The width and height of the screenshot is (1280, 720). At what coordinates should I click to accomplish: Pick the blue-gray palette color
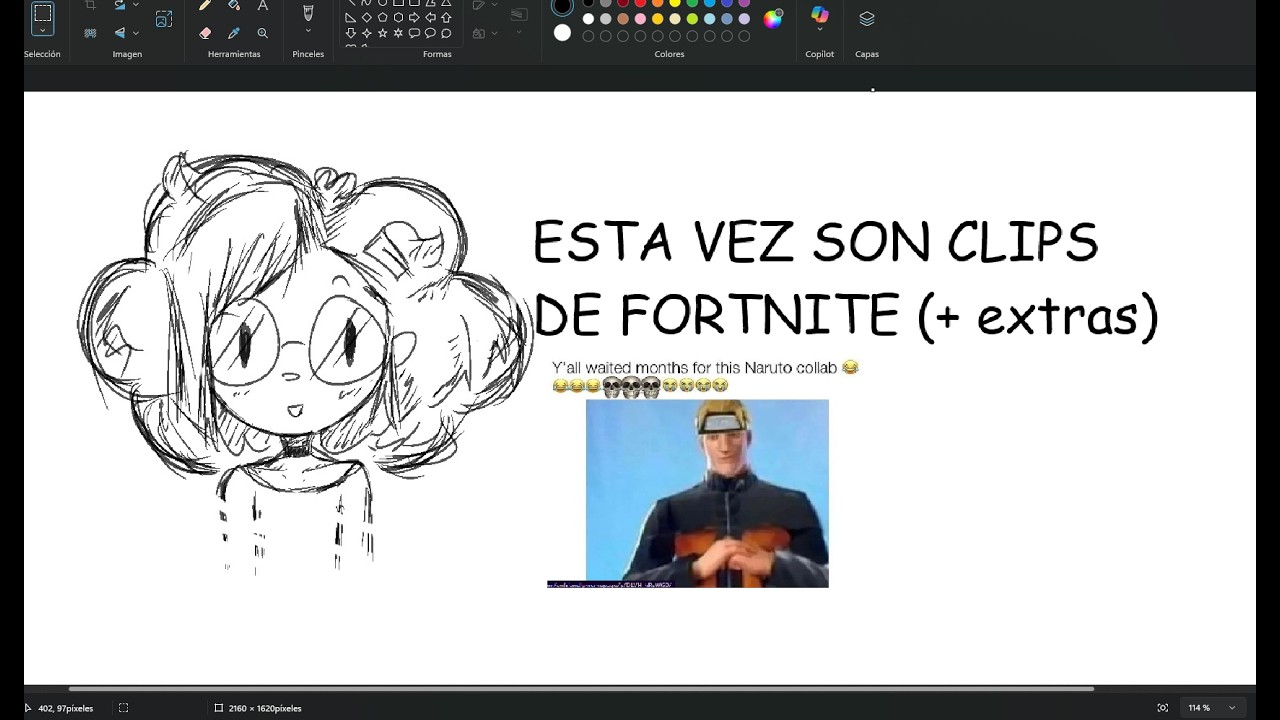(x=727, y=19)
